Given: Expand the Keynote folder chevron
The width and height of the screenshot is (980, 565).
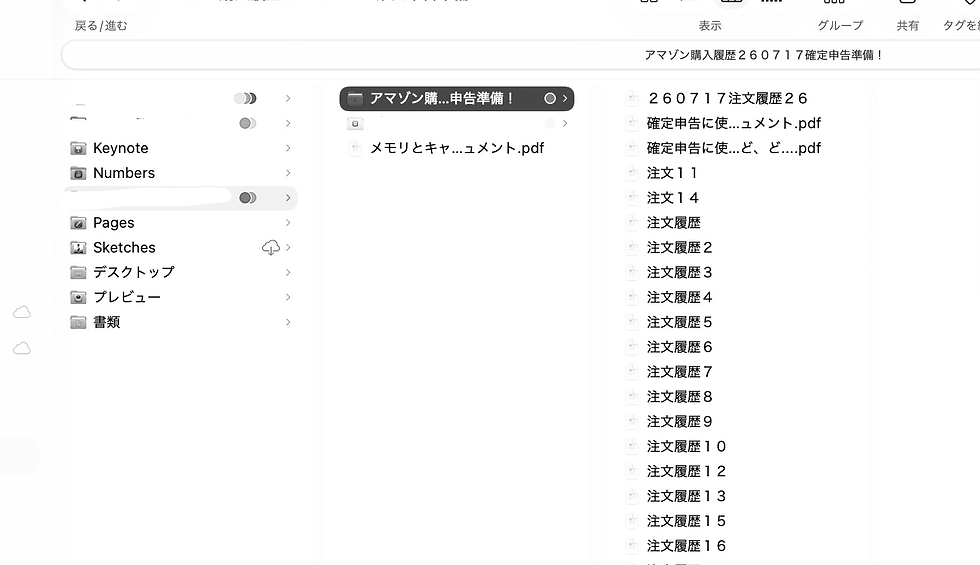Looking at the screenshot, I should 288,148.
